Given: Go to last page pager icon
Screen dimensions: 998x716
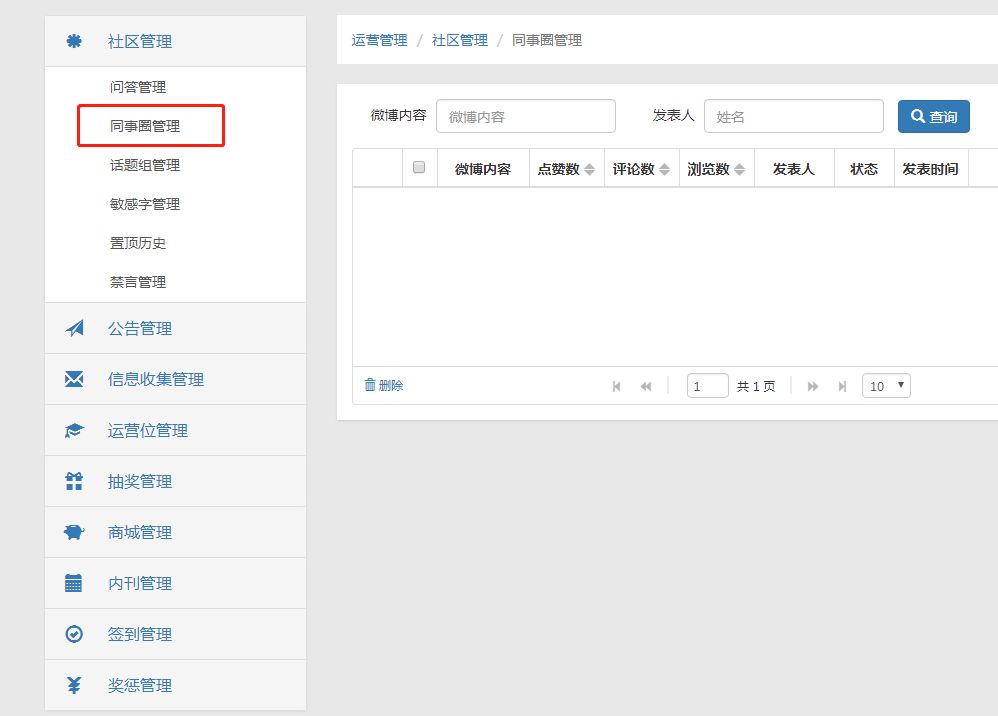Looking at the screenshot, I should point(843,386).
